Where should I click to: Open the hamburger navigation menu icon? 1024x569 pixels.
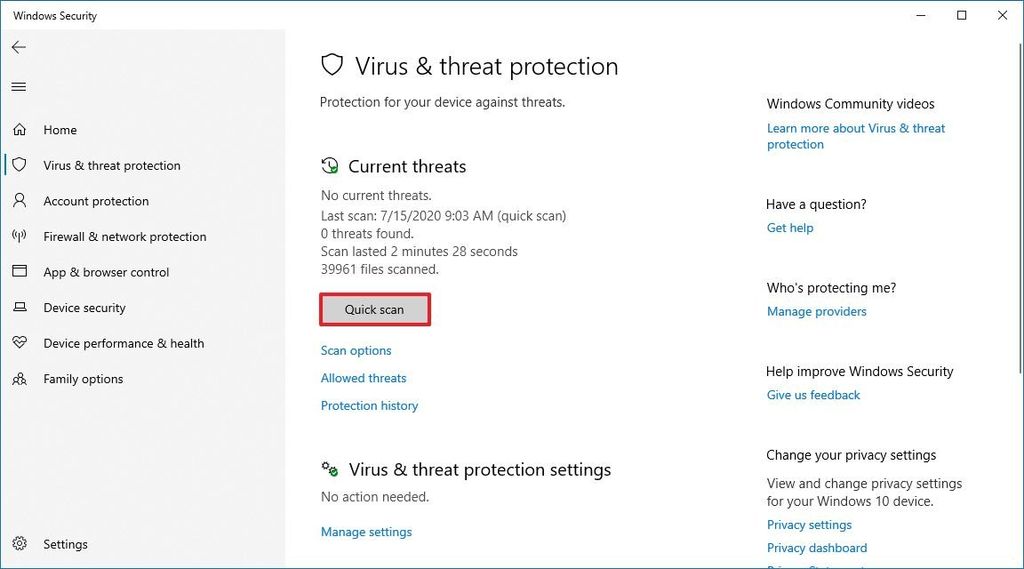[x=19, y=87]
